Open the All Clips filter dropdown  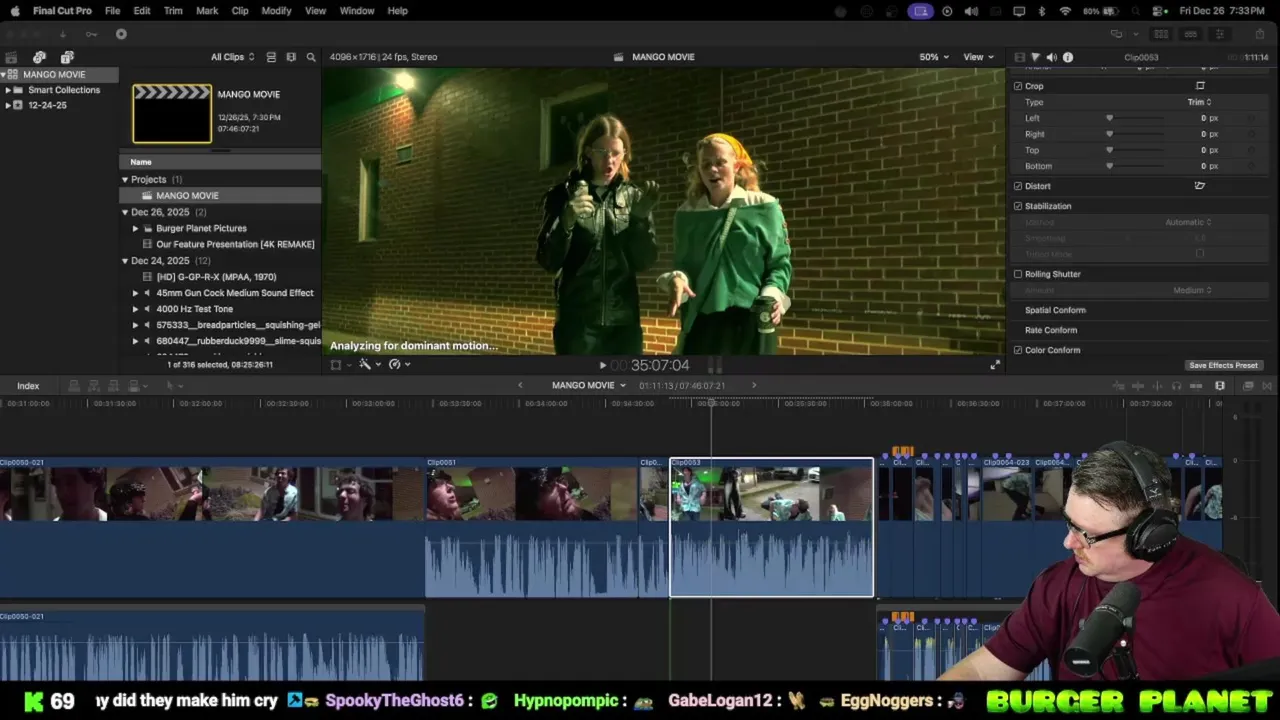[232, 57]
